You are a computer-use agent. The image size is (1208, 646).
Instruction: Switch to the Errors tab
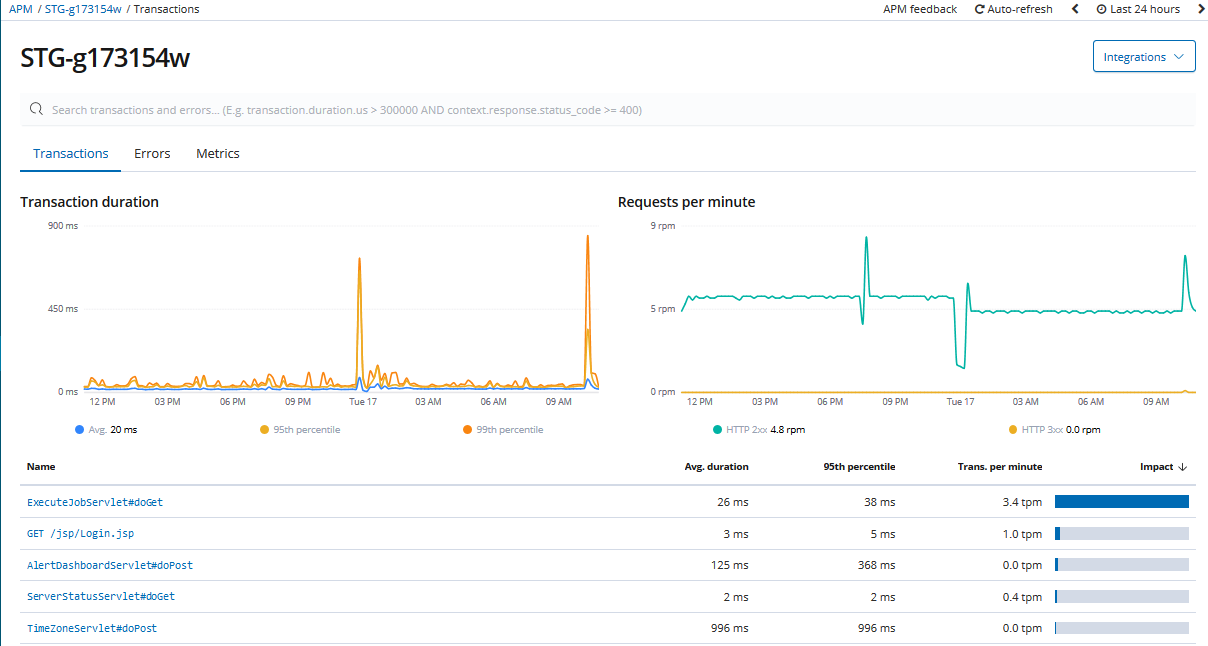tap(152, 153)
